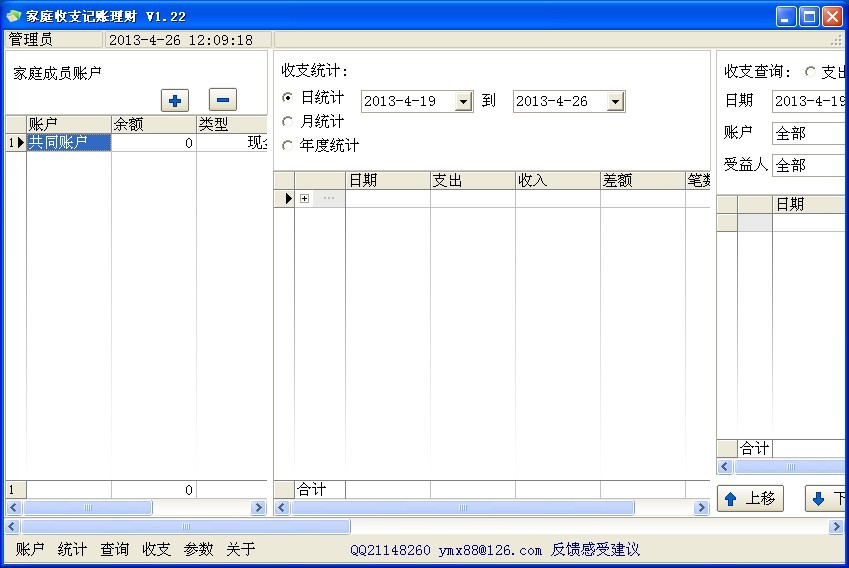Click the minus icon to remove account
Screen dimensions: 849x568
pyautogui.click(x=222, y=100)
